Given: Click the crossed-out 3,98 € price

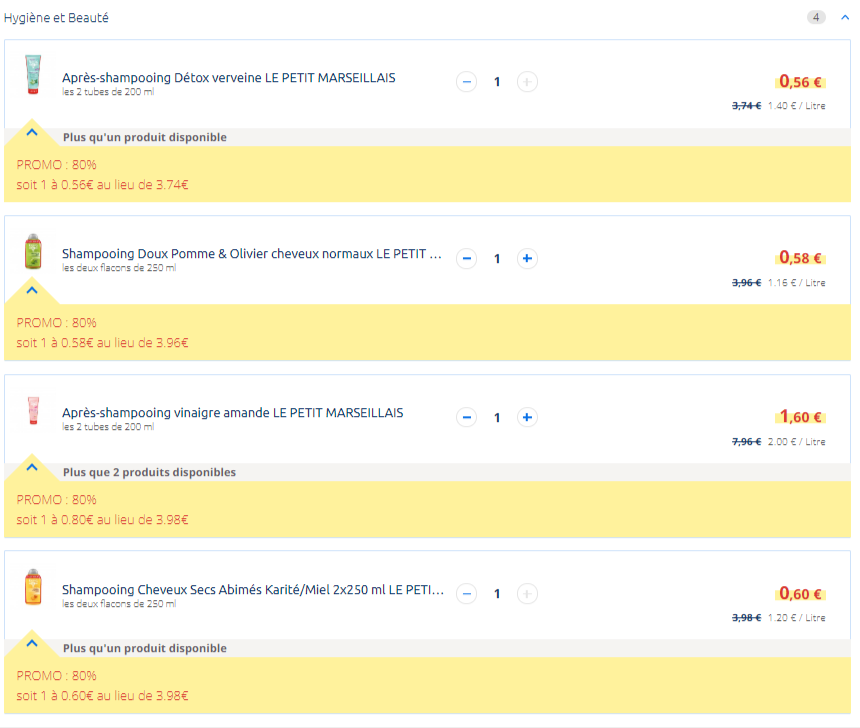Looking at the screenshot, I should click(x=746, y=618).
